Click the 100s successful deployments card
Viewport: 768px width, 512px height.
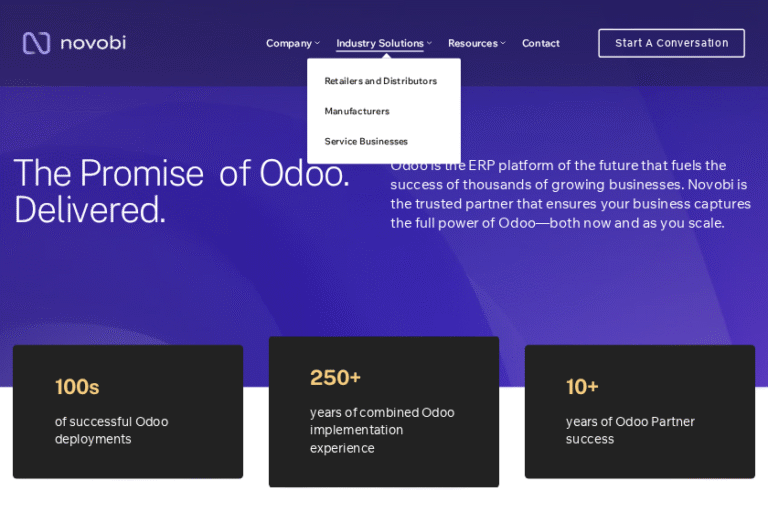point(128,411)
